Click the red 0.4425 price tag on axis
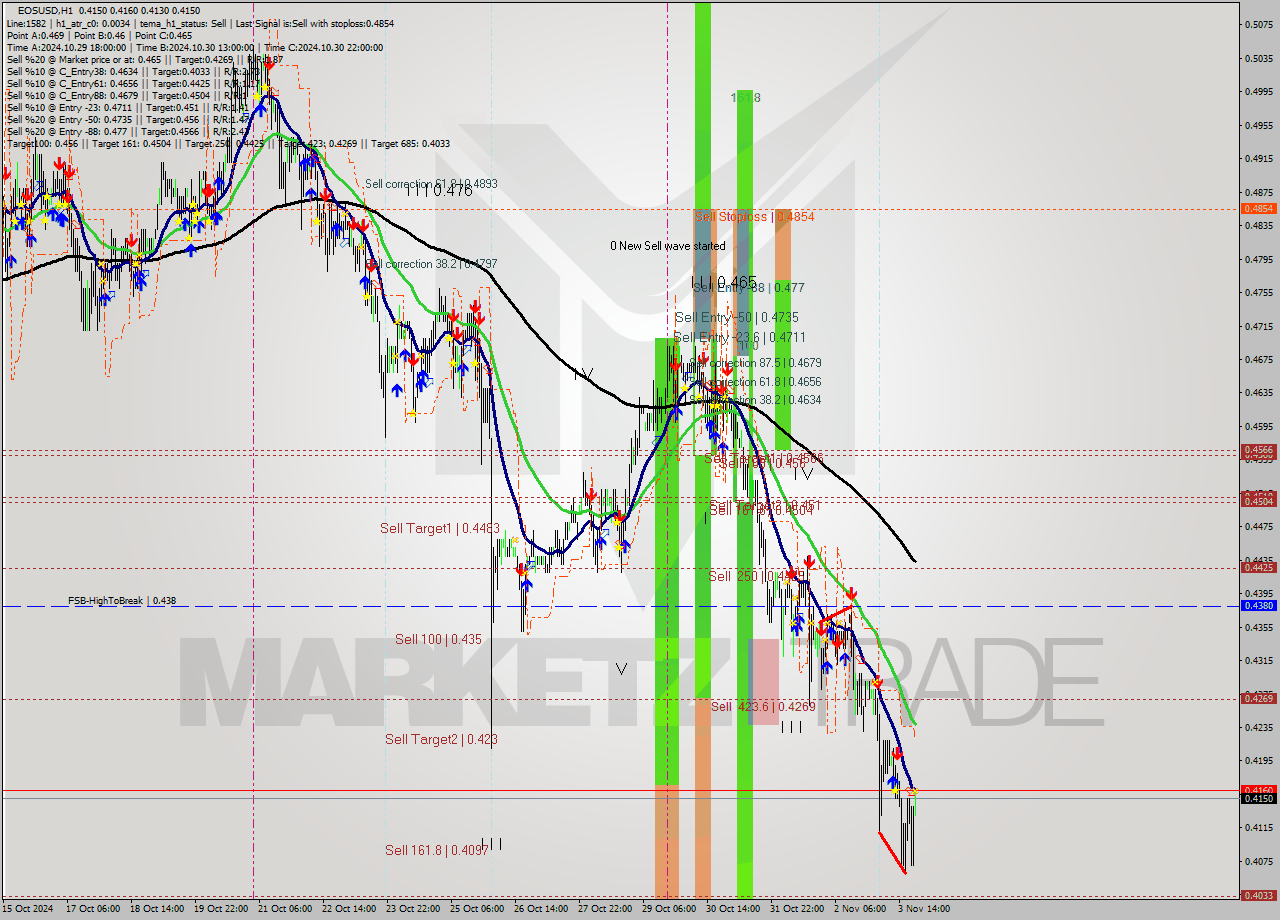The image size is (1280, 920). pos(1258,567)
